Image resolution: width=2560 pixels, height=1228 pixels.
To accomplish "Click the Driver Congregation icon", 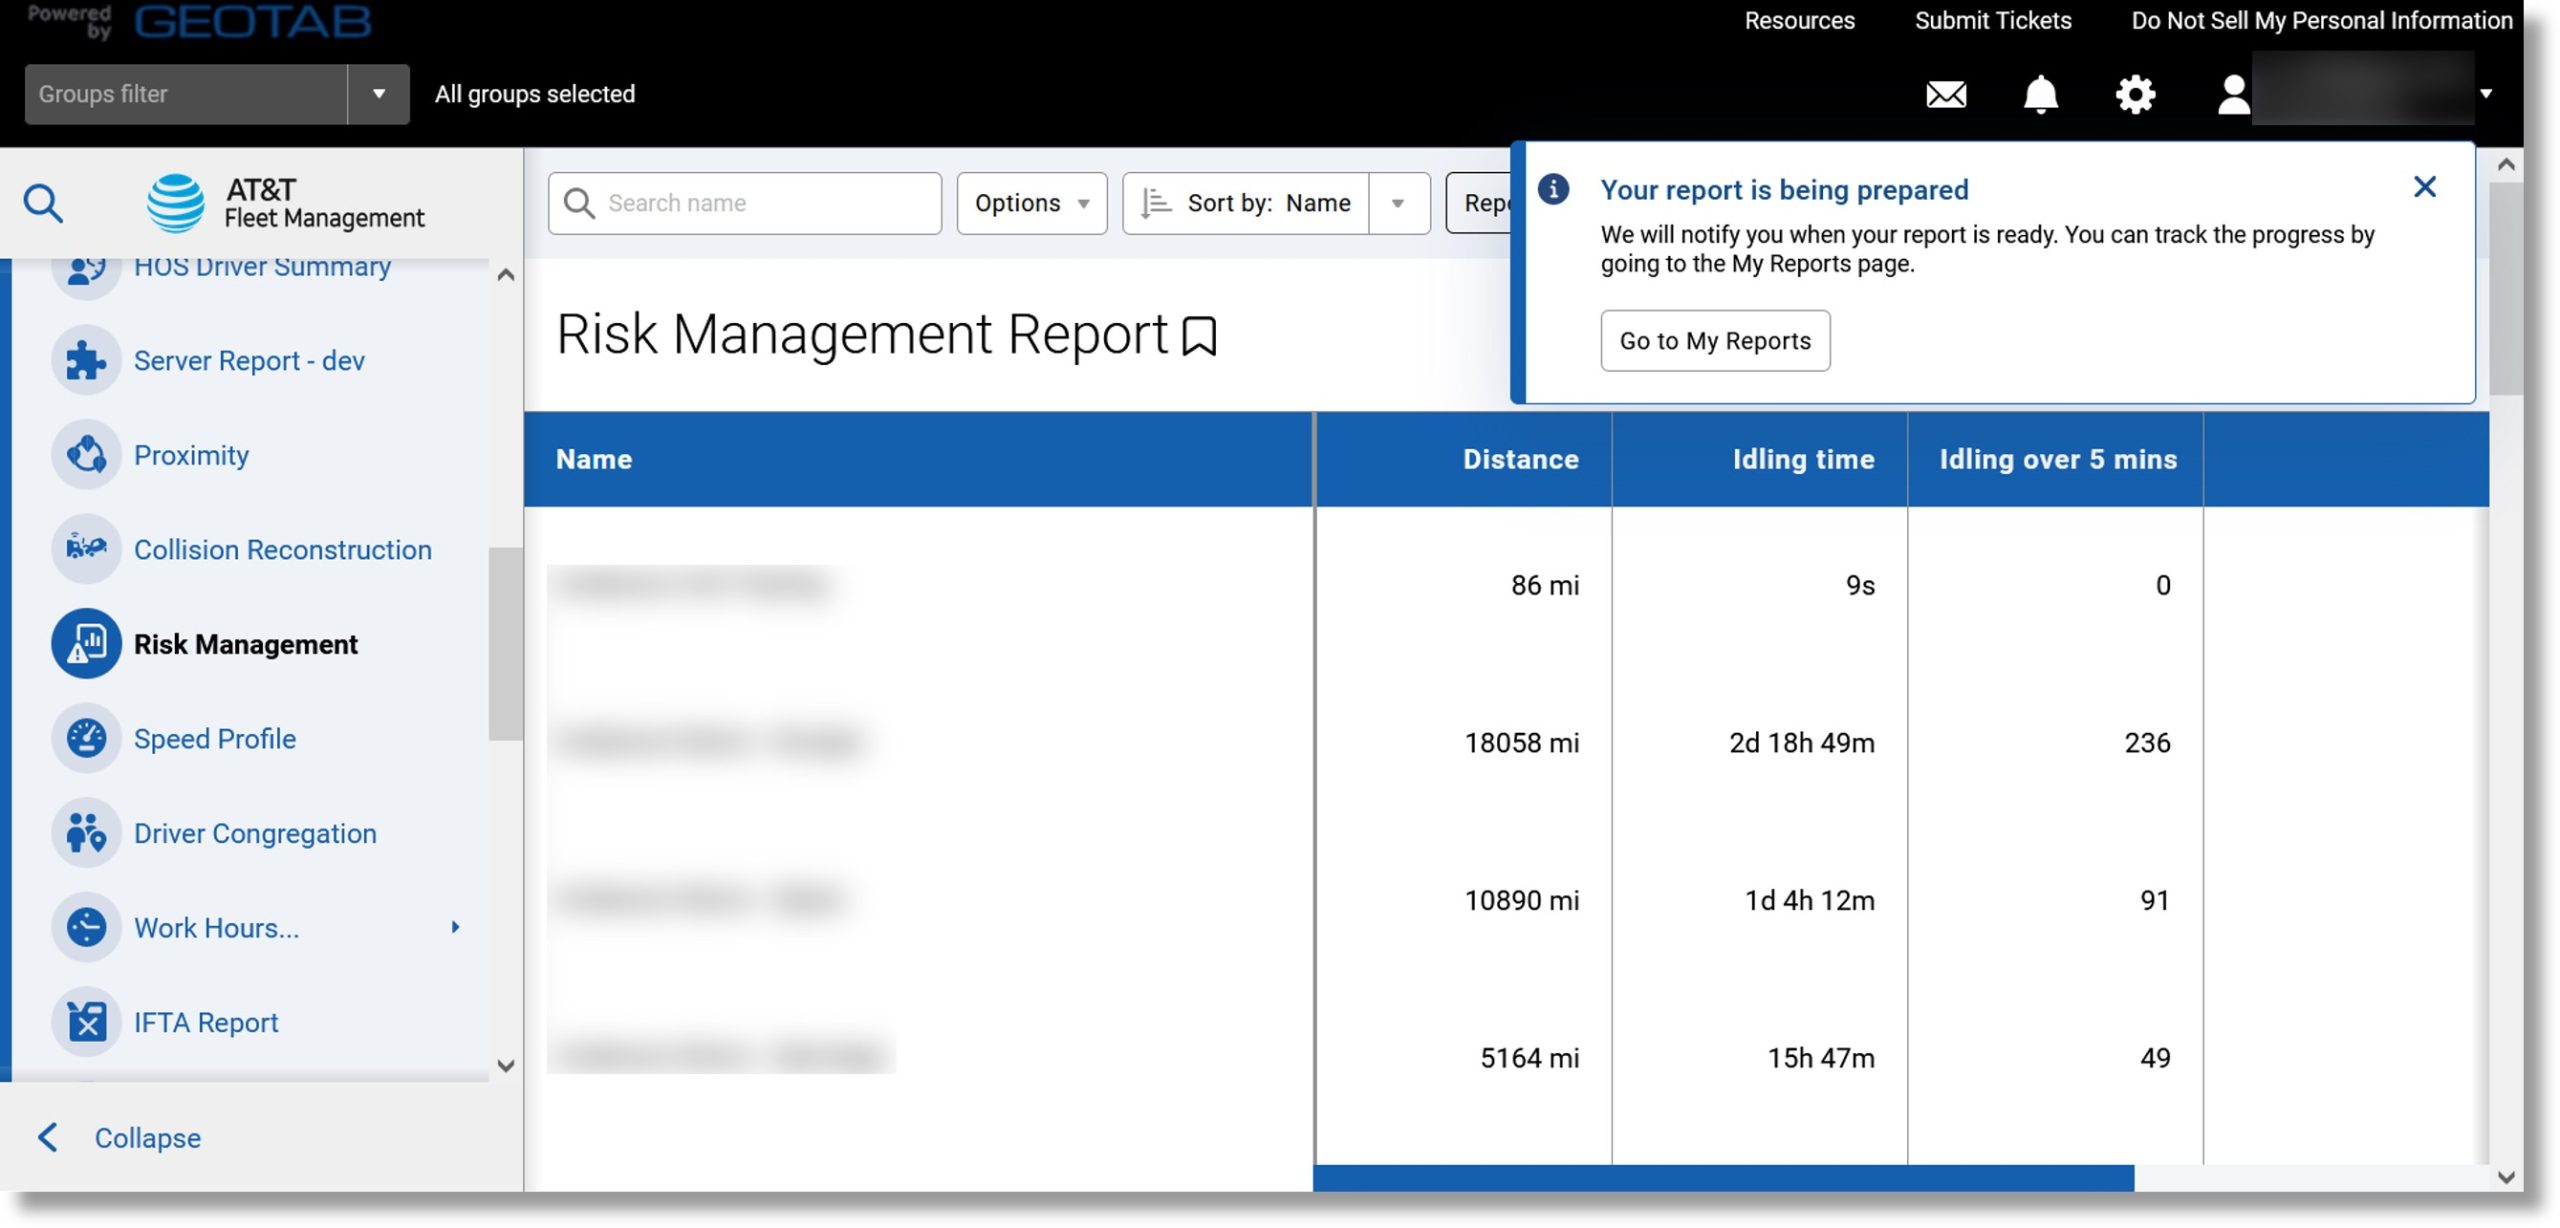I will [x=86, y=833].
